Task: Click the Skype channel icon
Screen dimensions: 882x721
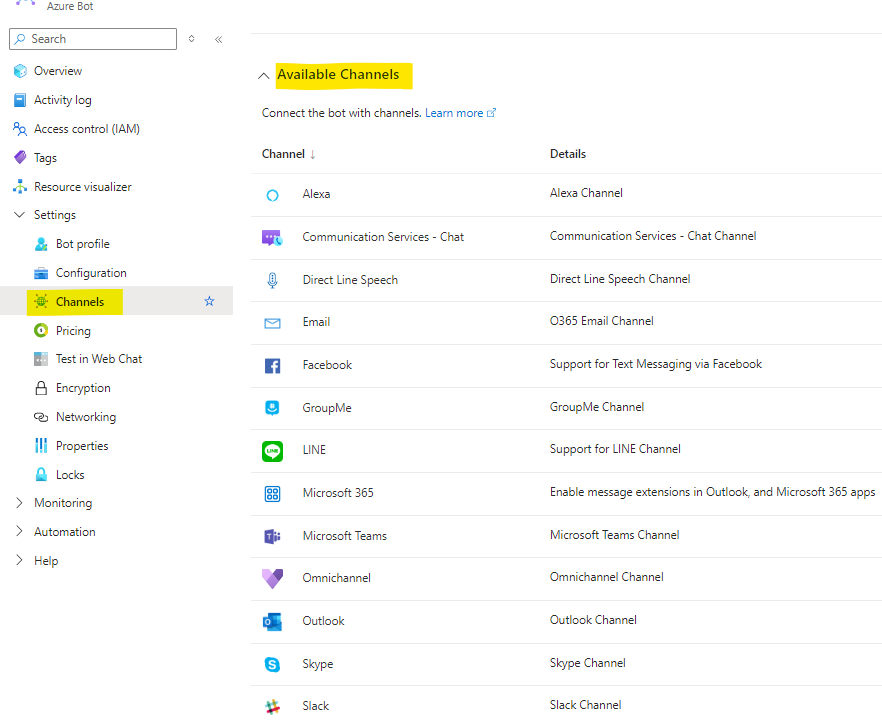Action: pos(272,664)
